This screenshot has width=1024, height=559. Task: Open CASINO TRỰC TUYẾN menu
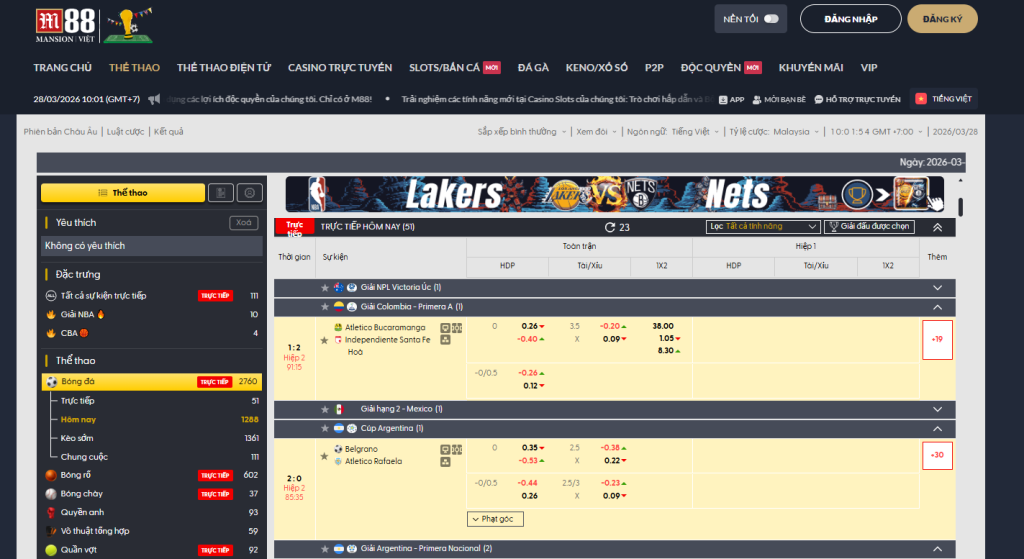(x=340, y=67)
